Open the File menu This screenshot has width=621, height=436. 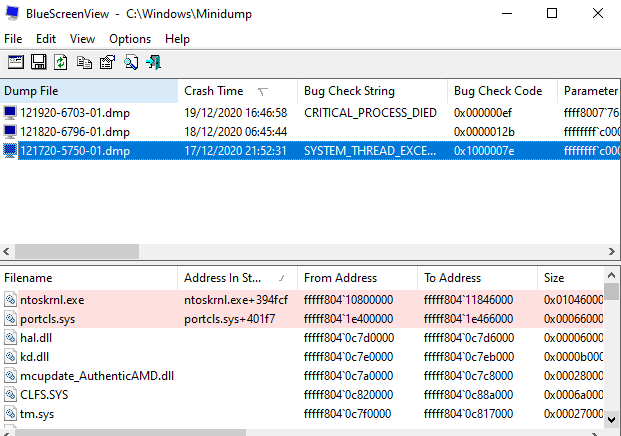(x=13, y=39)
